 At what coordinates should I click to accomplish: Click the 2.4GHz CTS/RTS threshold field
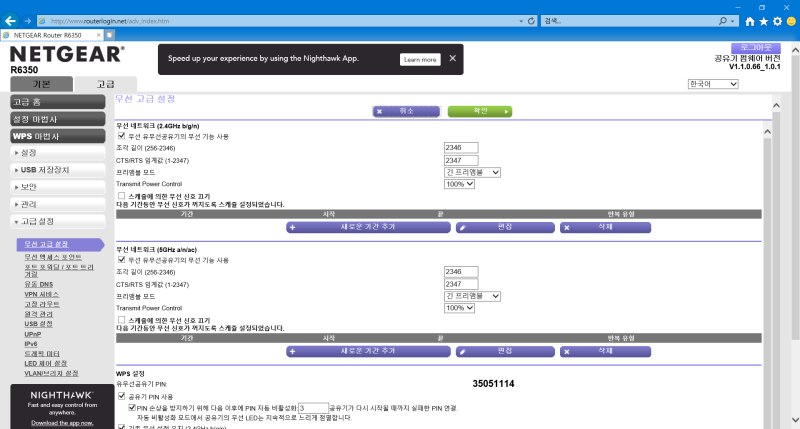point(461,160)
